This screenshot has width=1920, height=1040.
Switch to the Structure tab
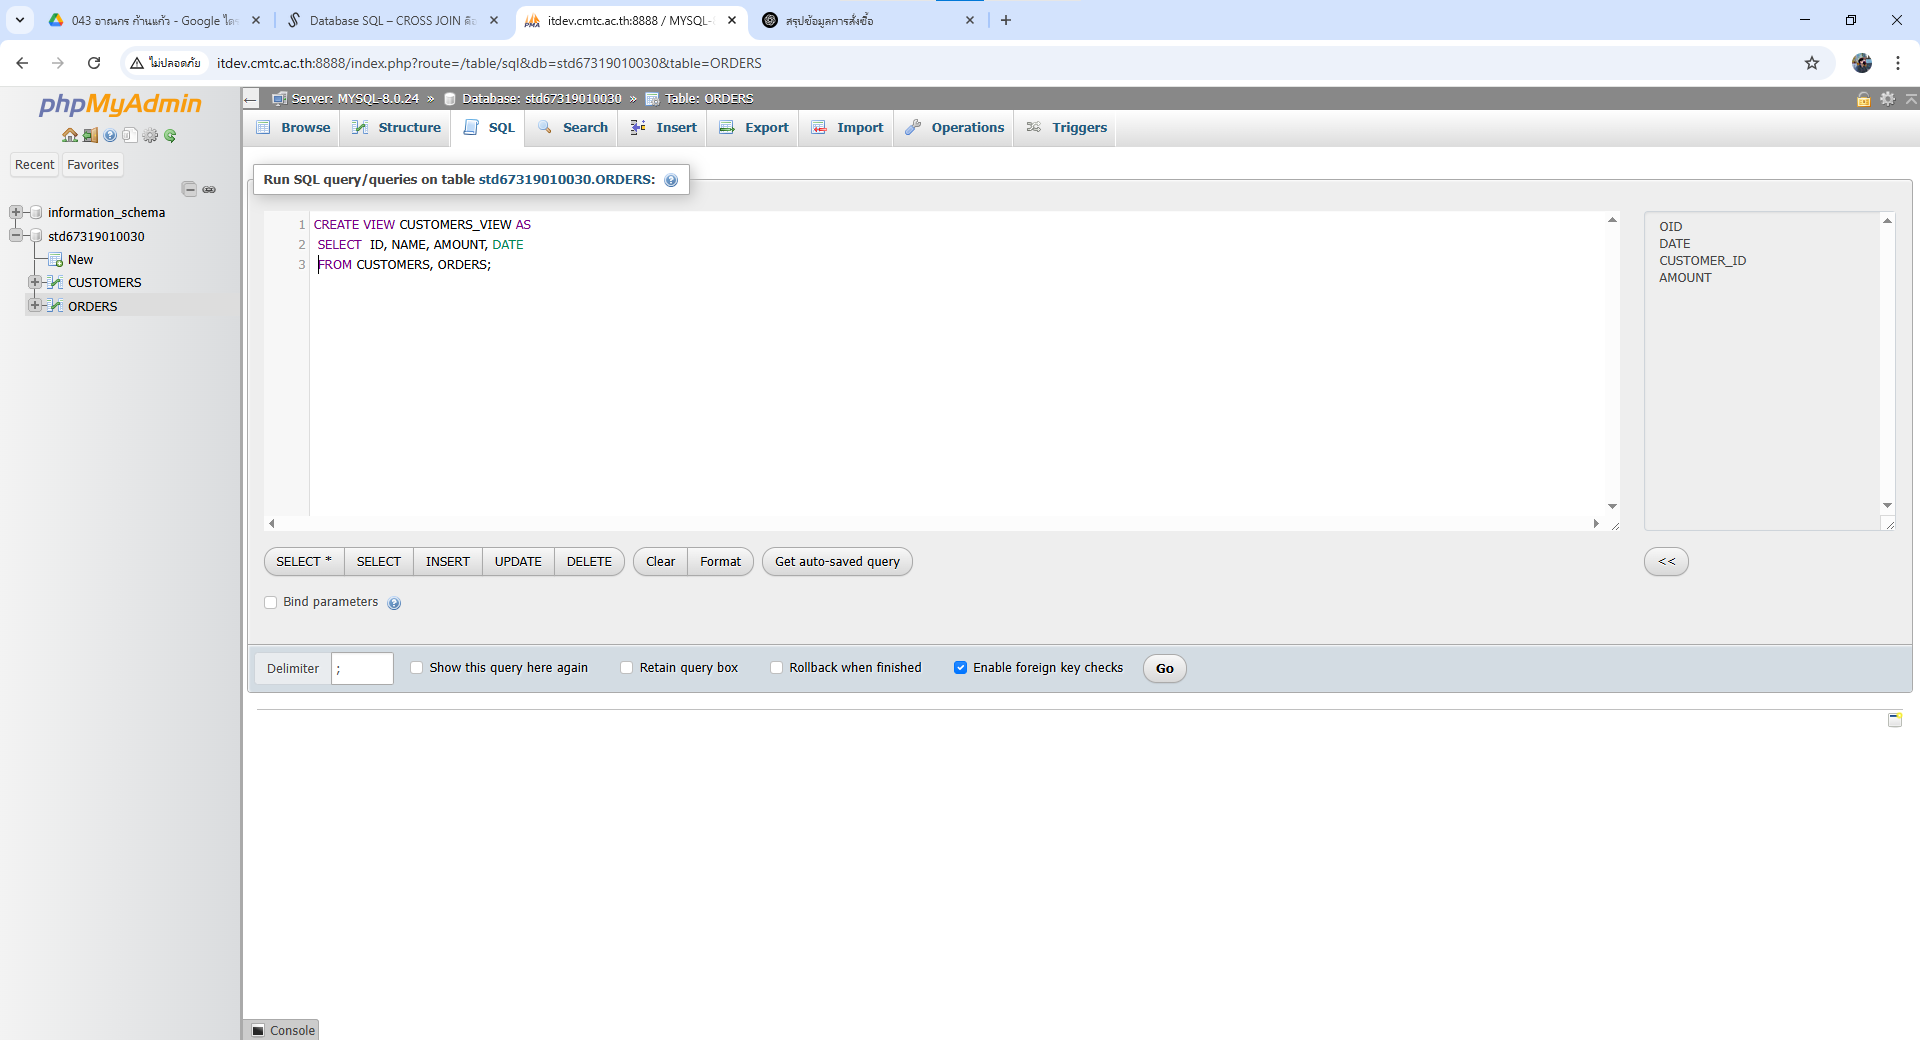tap(397, 127)
